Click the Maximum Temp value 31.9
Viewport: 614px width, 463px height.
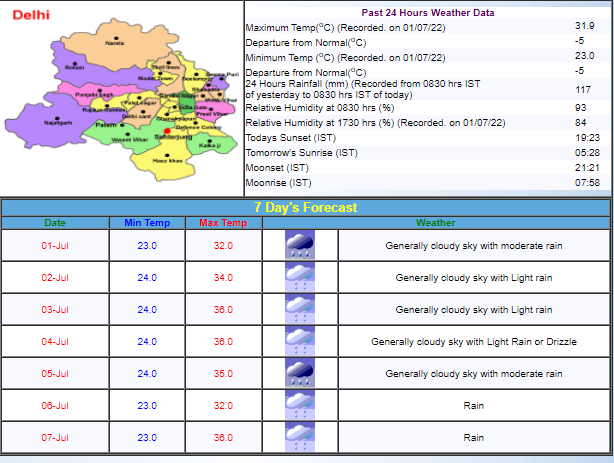click(x=585, y=25)
